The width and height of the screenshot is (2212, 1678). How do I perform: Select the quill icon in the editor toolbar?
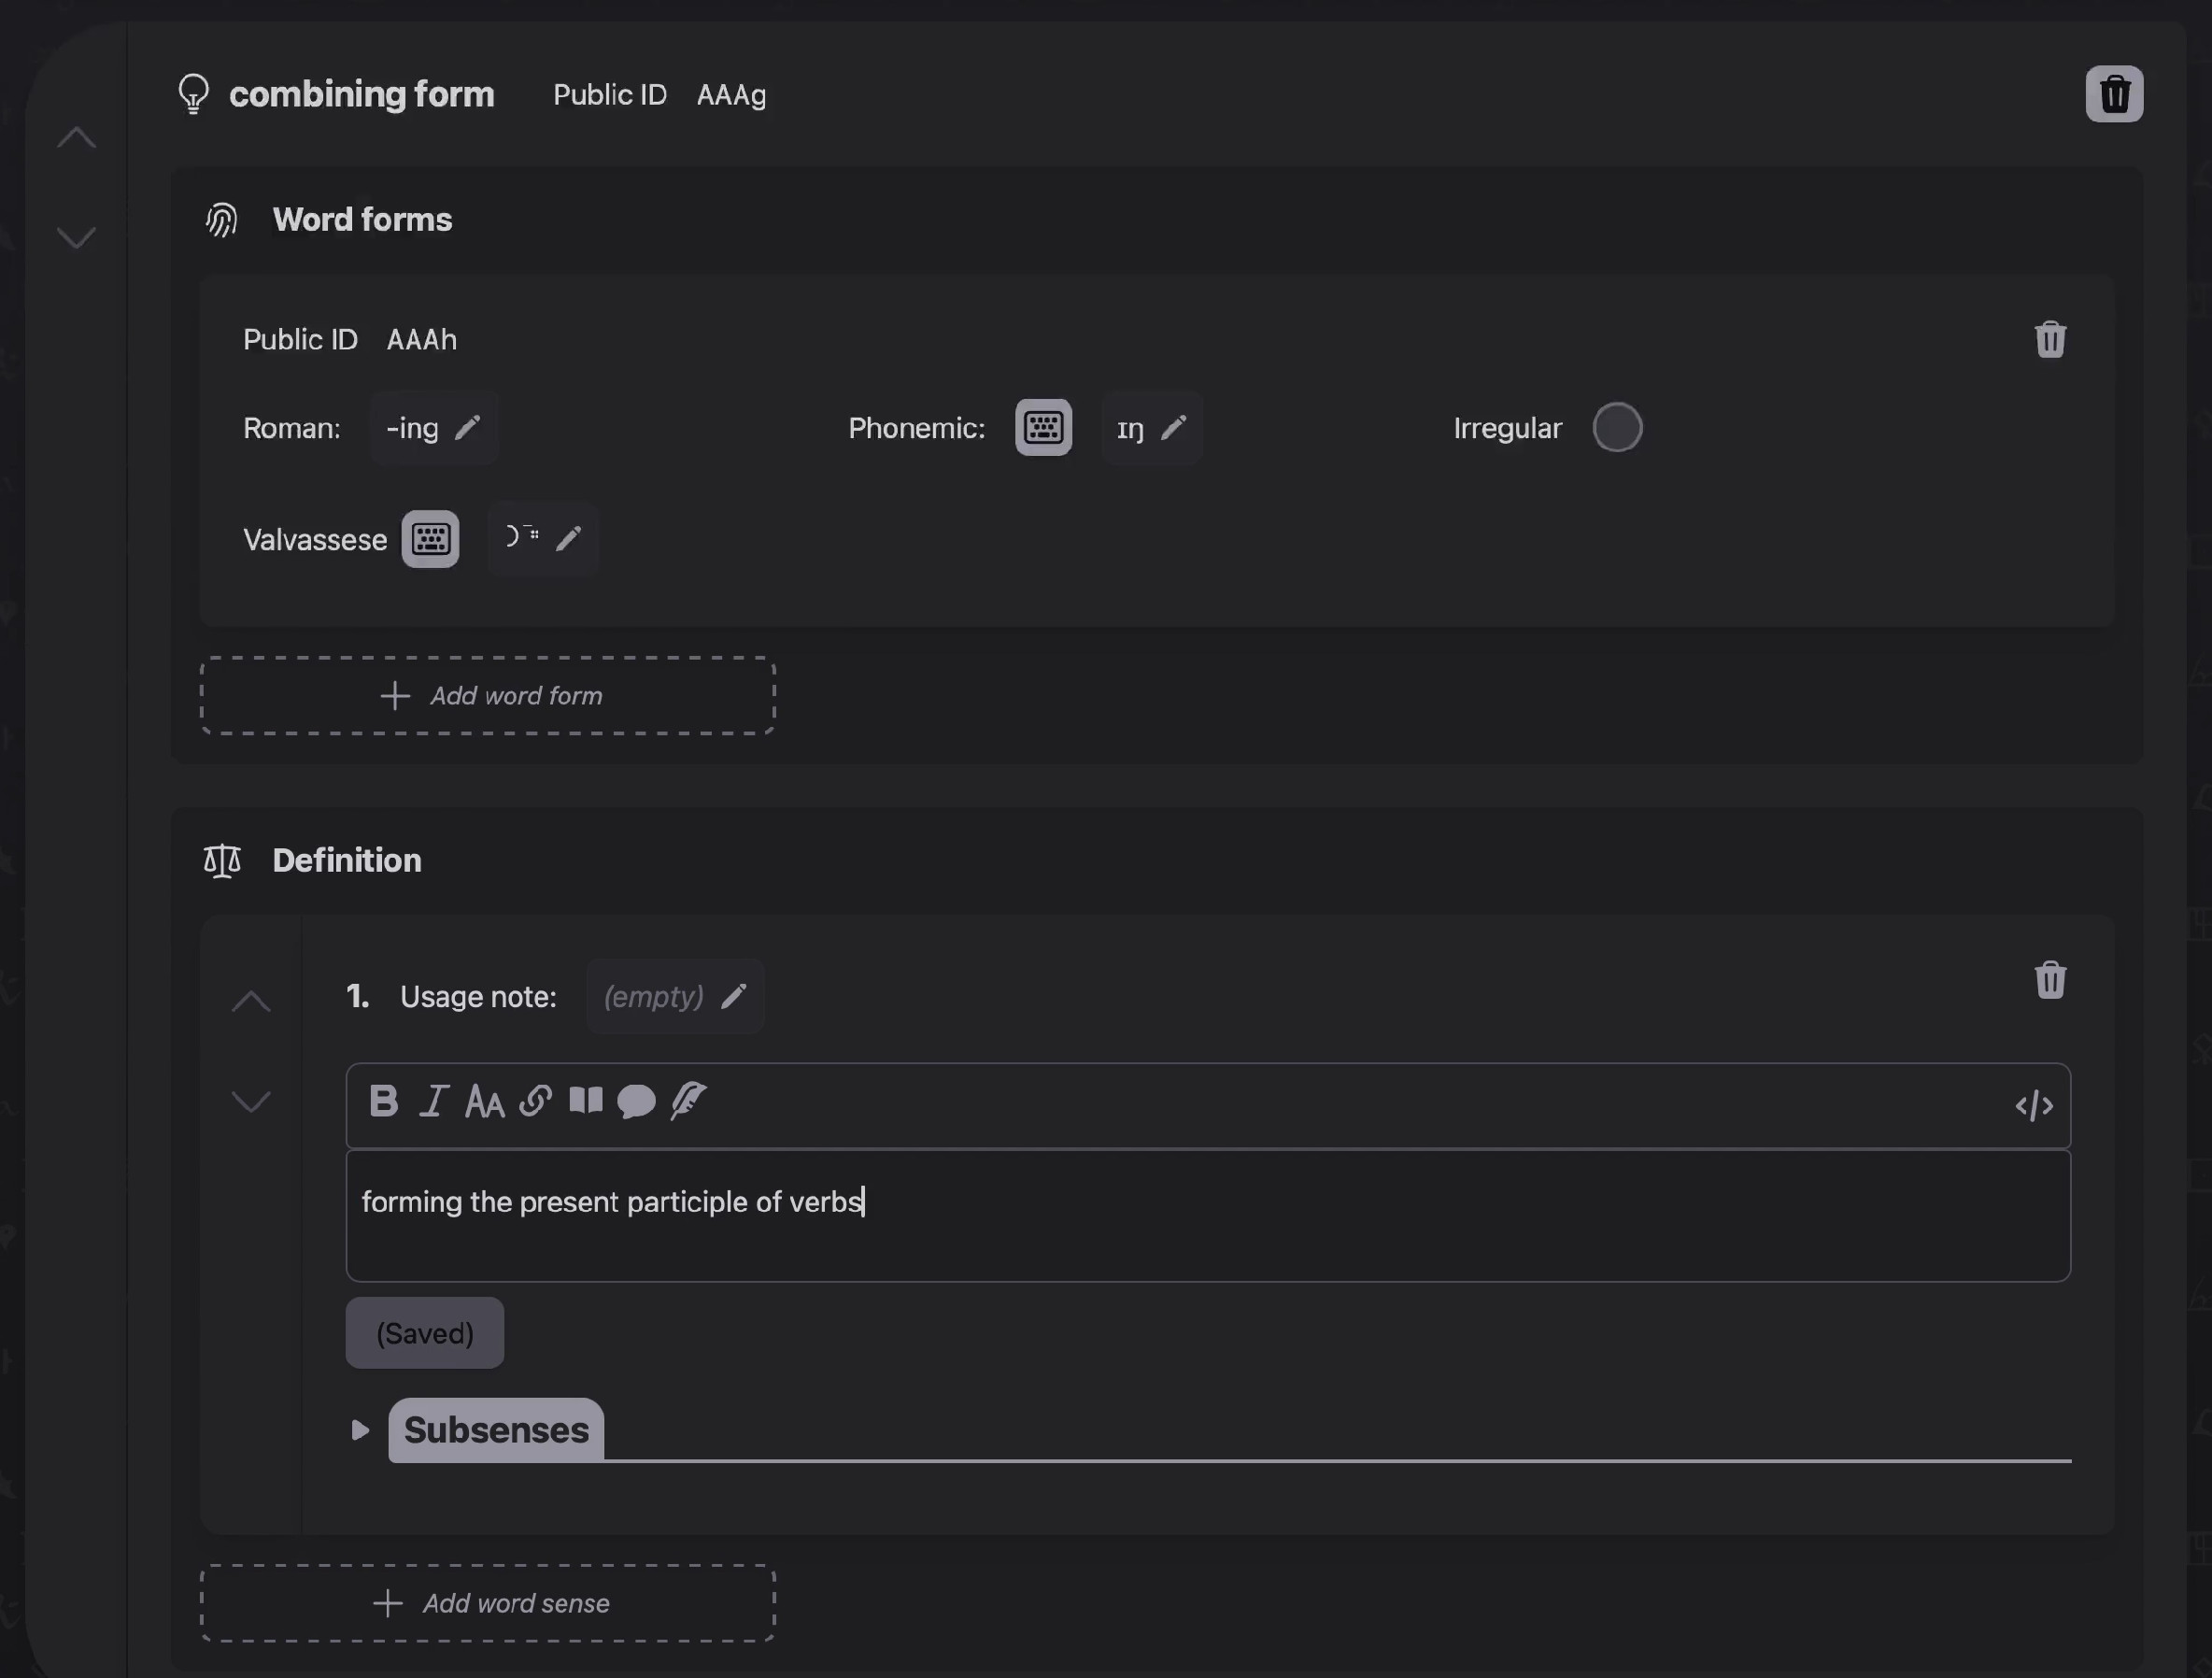[687, 1101]
